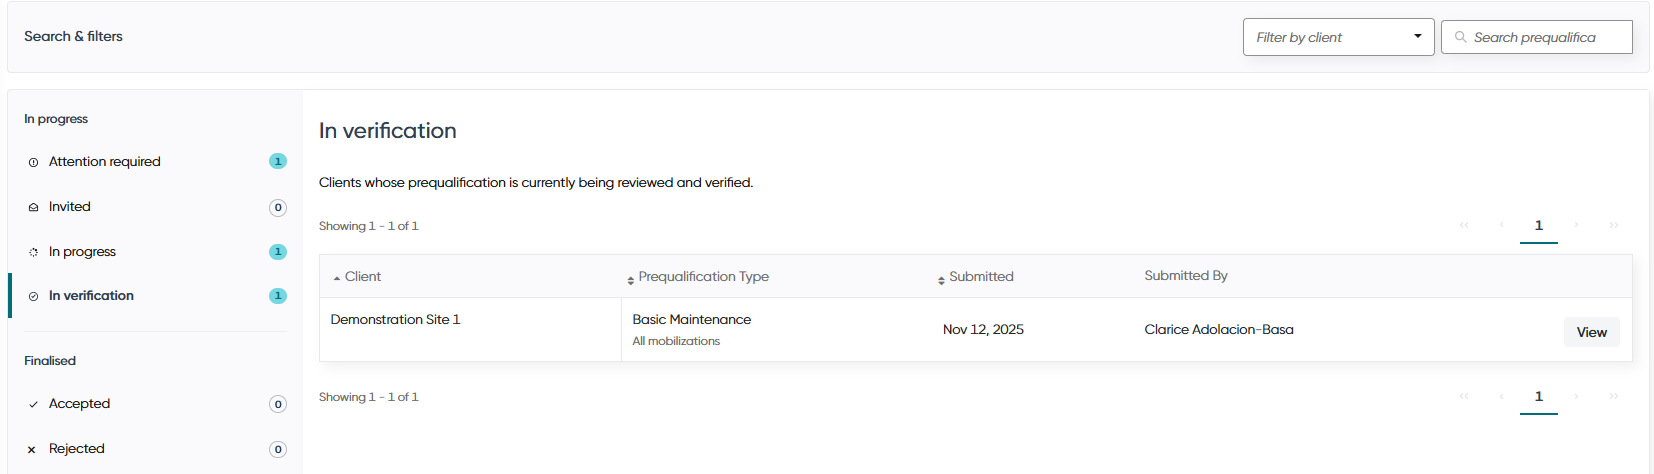The image size is (1654, 474).
Task: Click the Finalised section label
Action: pyautogui.click(x=50, y=361)
